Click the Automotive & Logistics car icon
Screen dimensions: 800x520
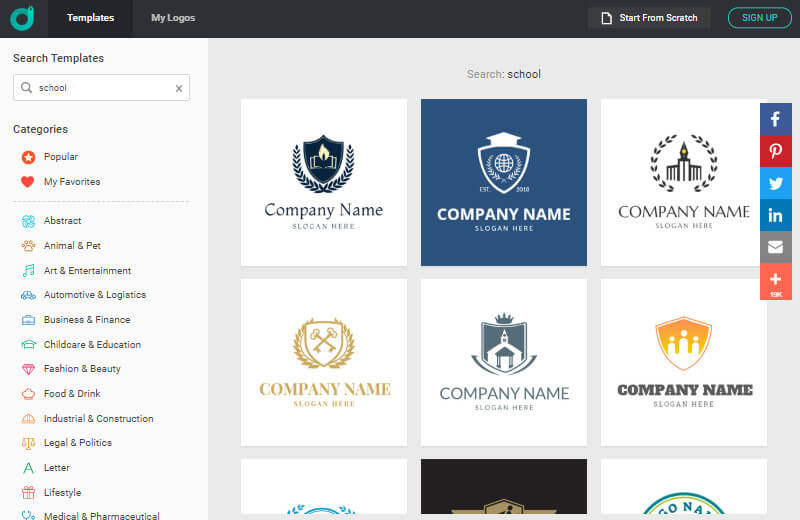29,295
